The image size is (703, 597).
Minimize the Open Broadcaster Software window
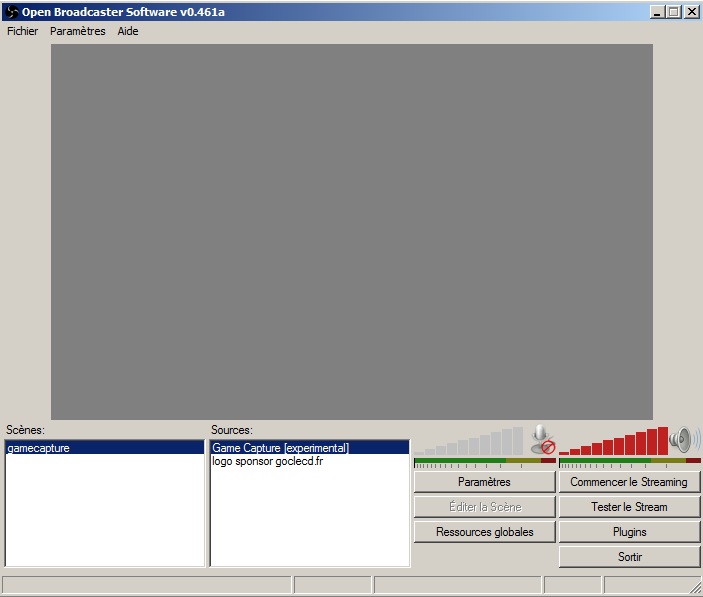click(x=657, y=11)
